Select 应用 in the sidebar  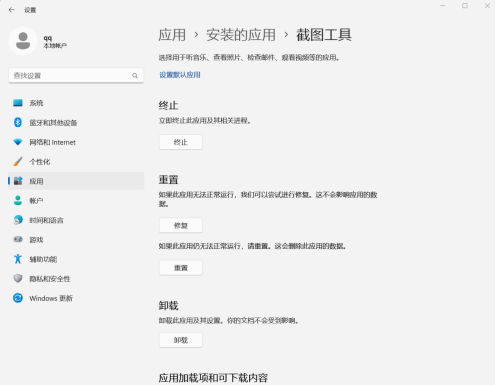tap(76, 181)
